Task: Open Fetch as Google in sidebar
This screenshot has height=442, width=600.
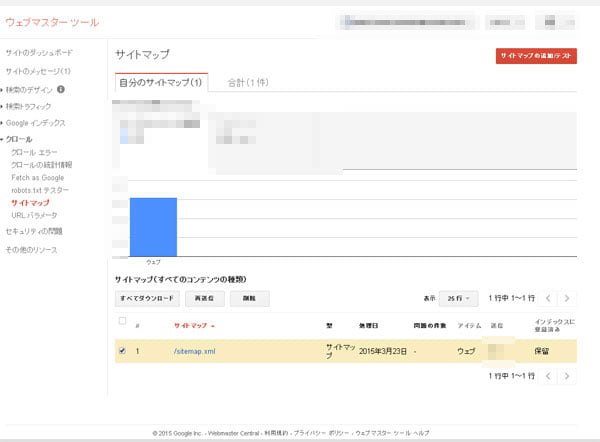Action: 37,177
